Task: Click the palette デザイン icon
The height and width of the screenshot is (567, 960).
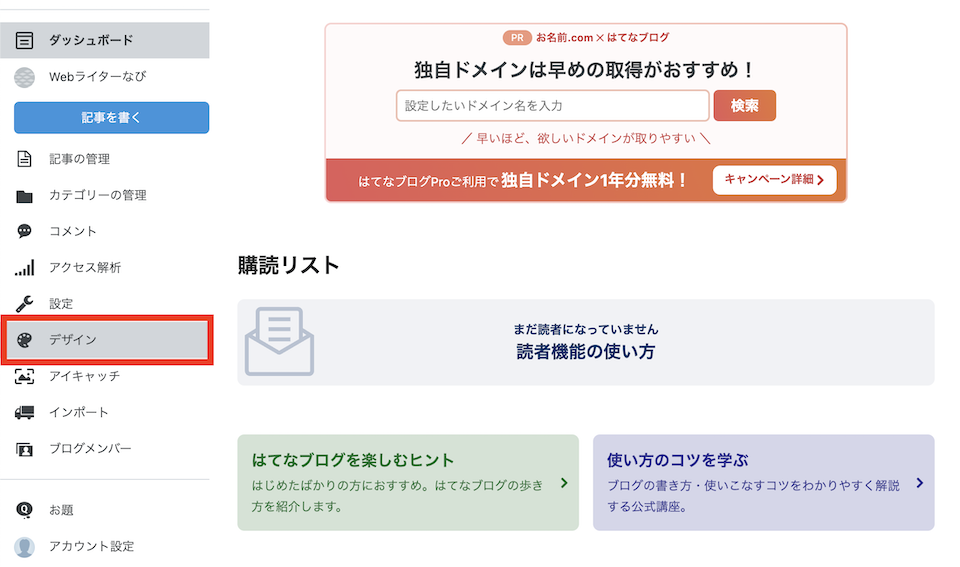Action: click(x=25, y=340)
